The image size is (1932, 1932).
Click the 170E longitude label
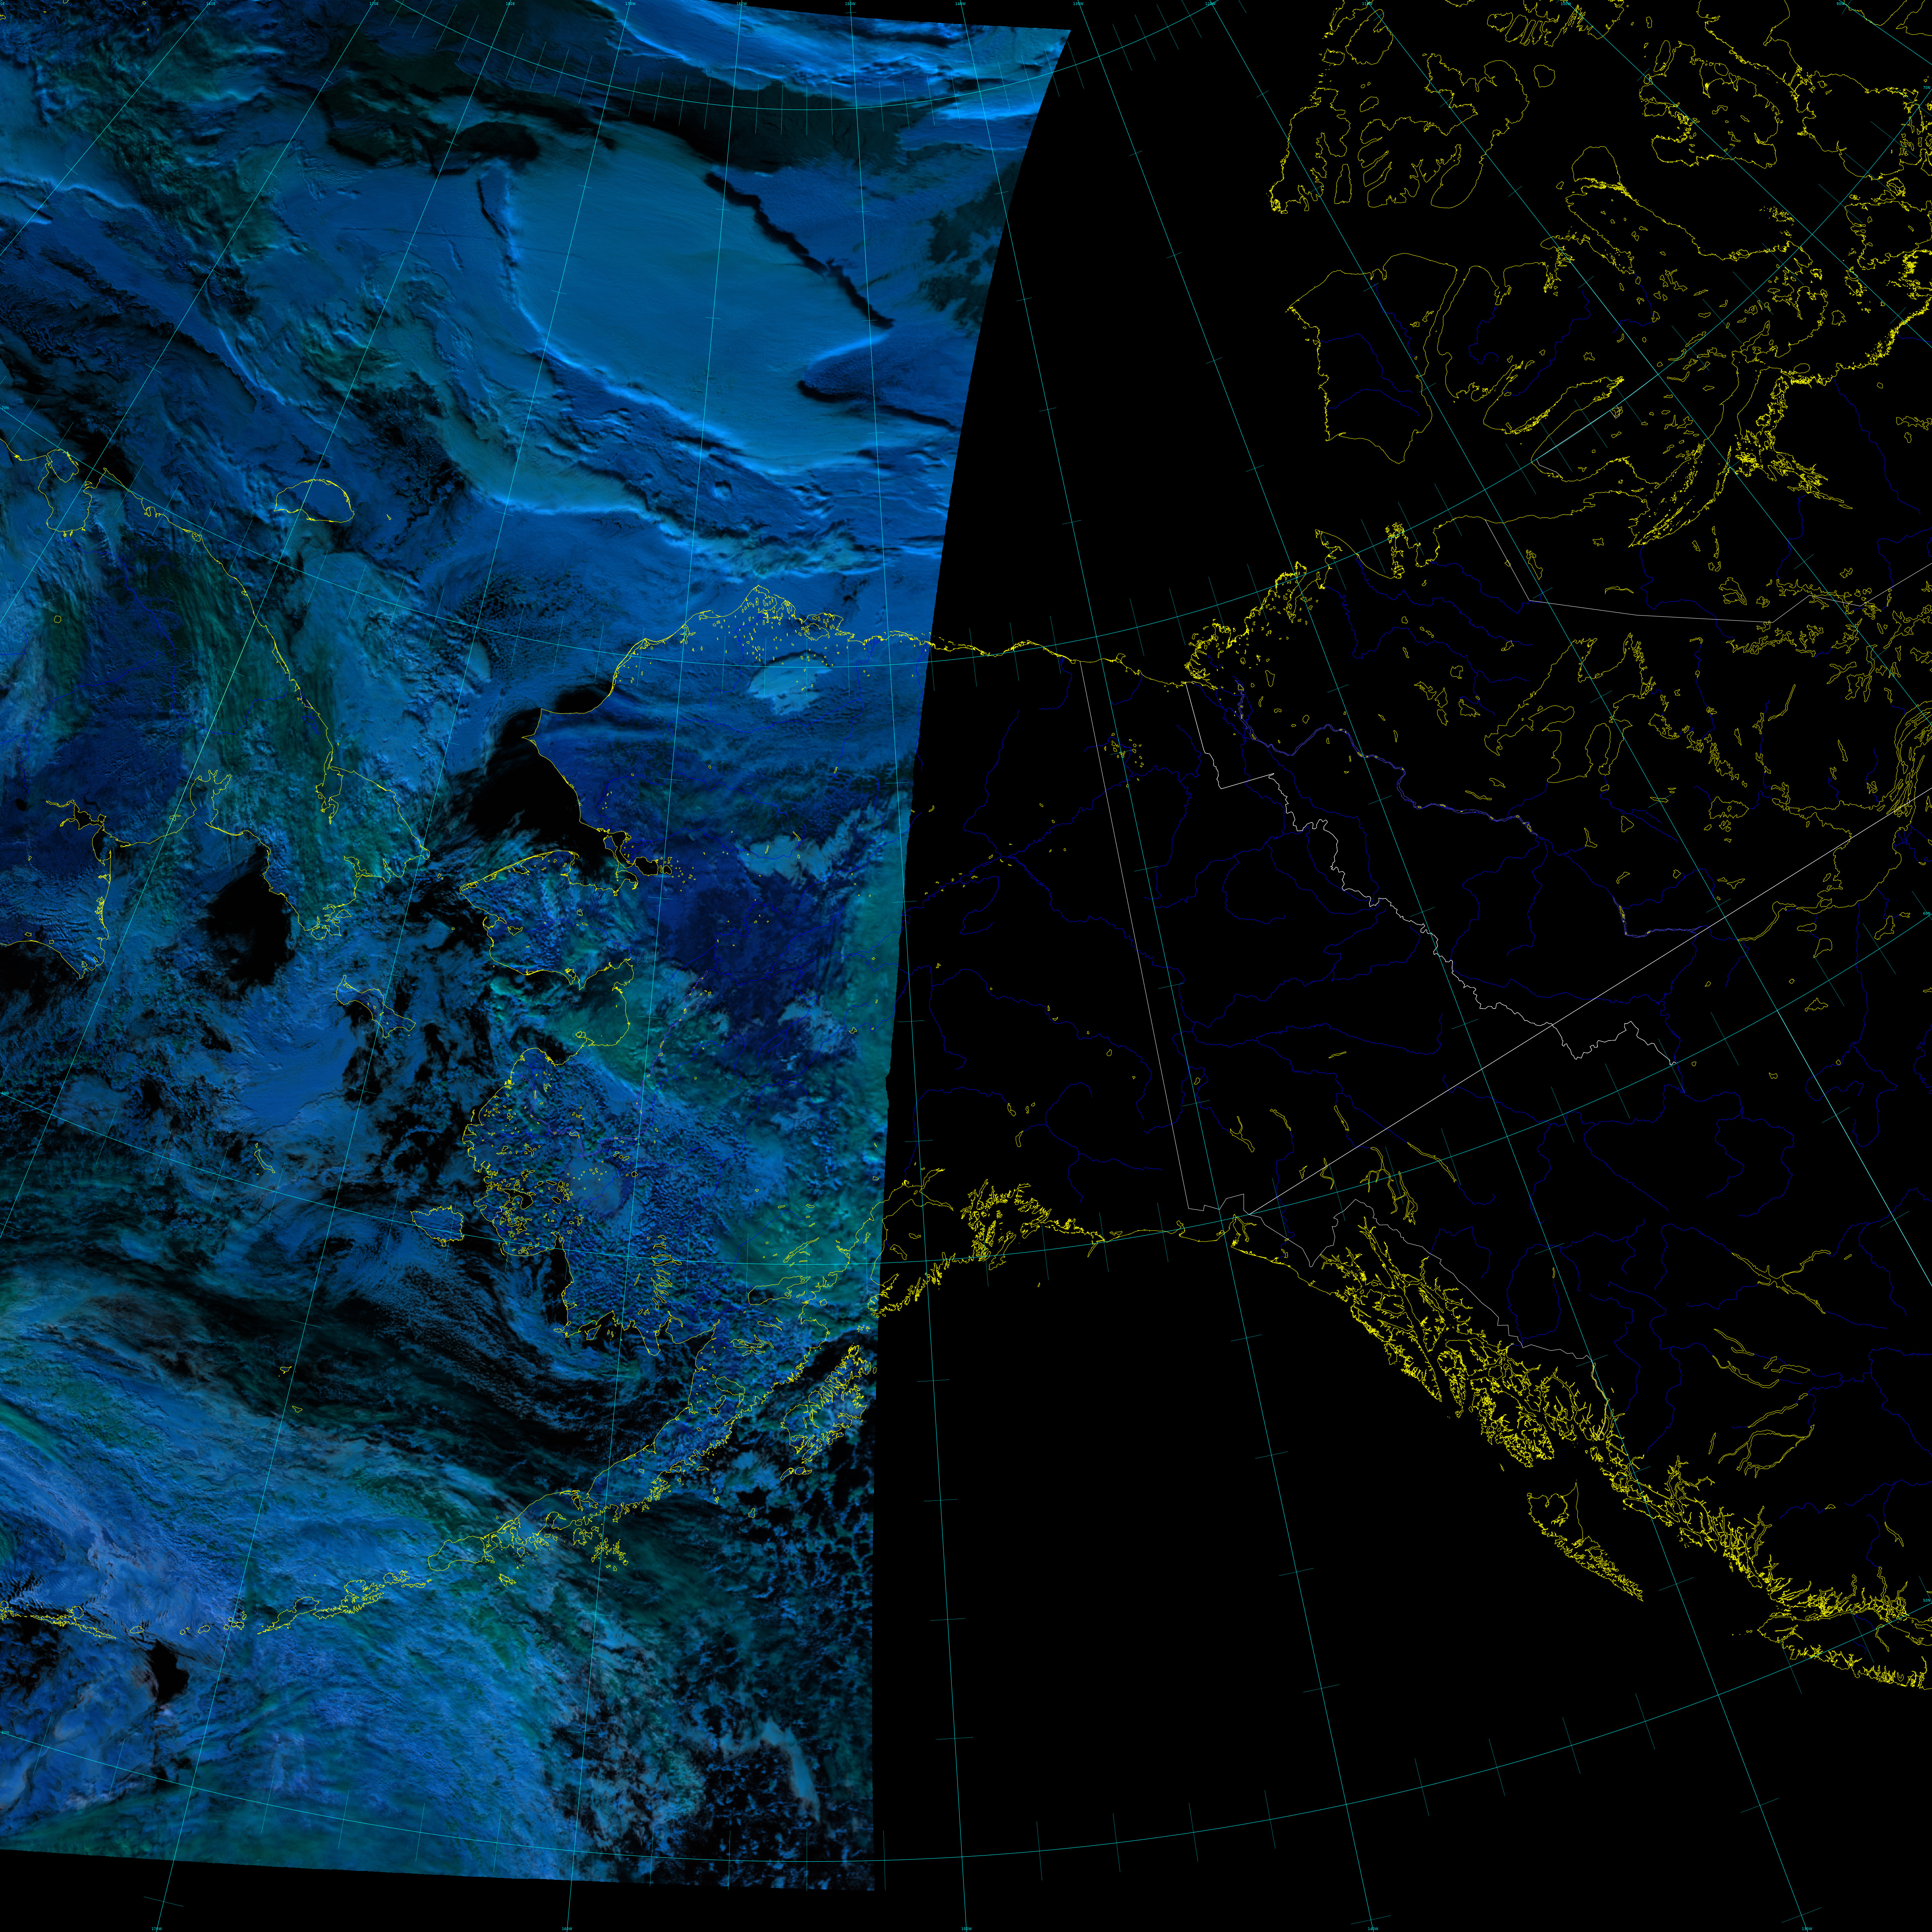(374, 3)
